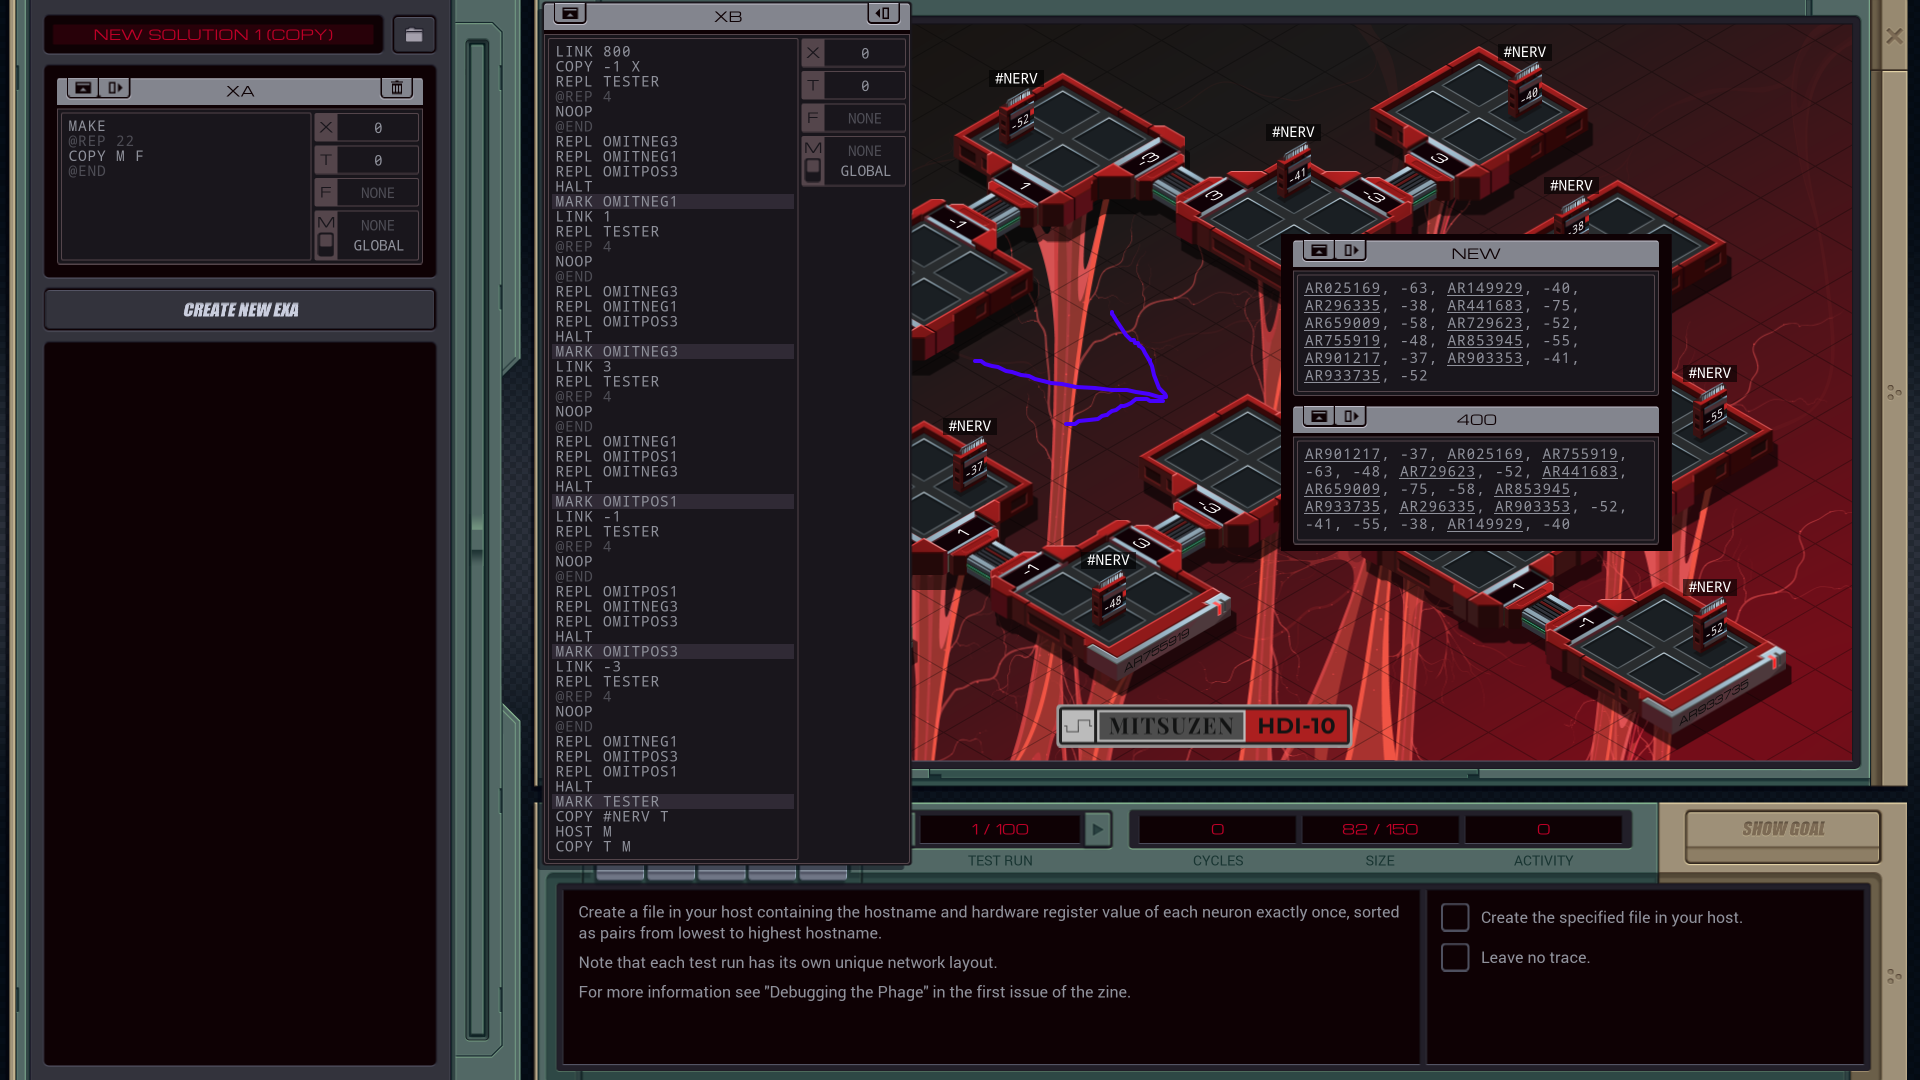Click the step icon on XA header
Viewport: 1920px width, 1080px height.
tap(115, 88)
